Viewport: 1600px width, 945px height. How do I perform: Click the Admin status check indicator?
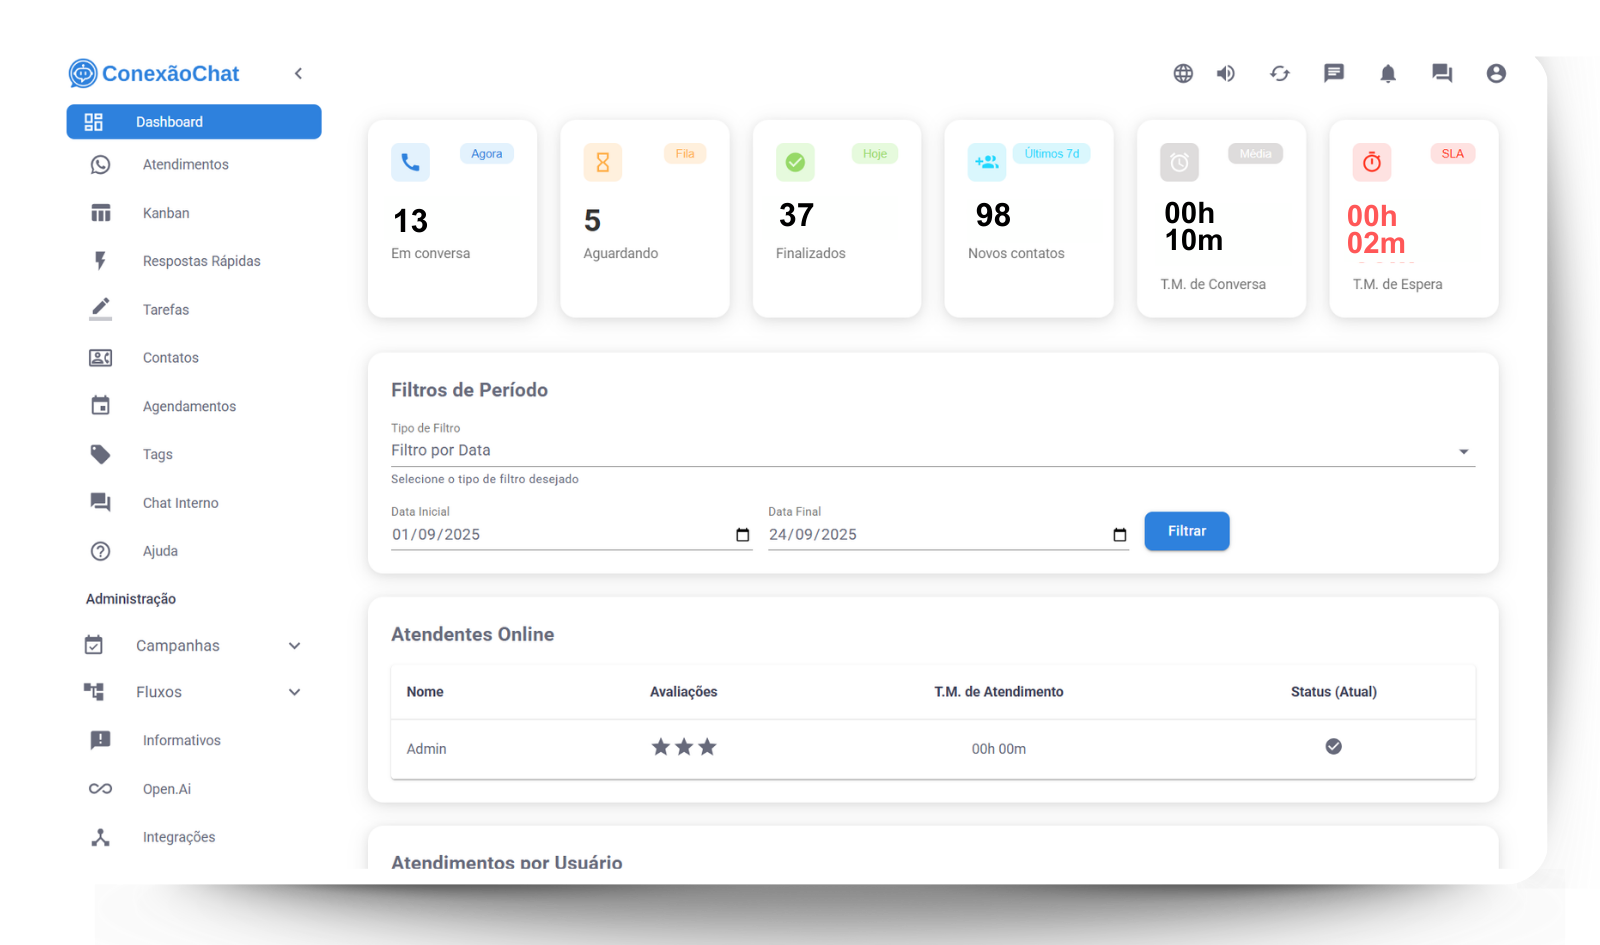click(1333, 747)
